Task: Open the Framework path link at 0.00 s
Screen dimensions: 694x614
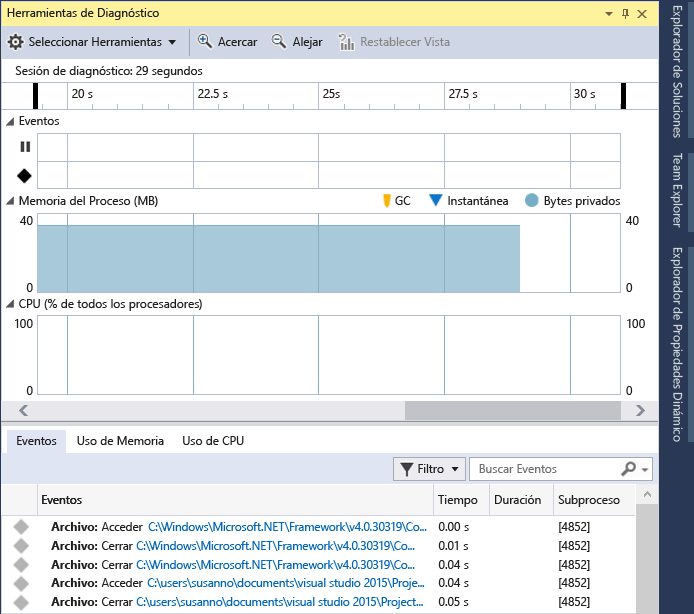Action: pos(287,527)
